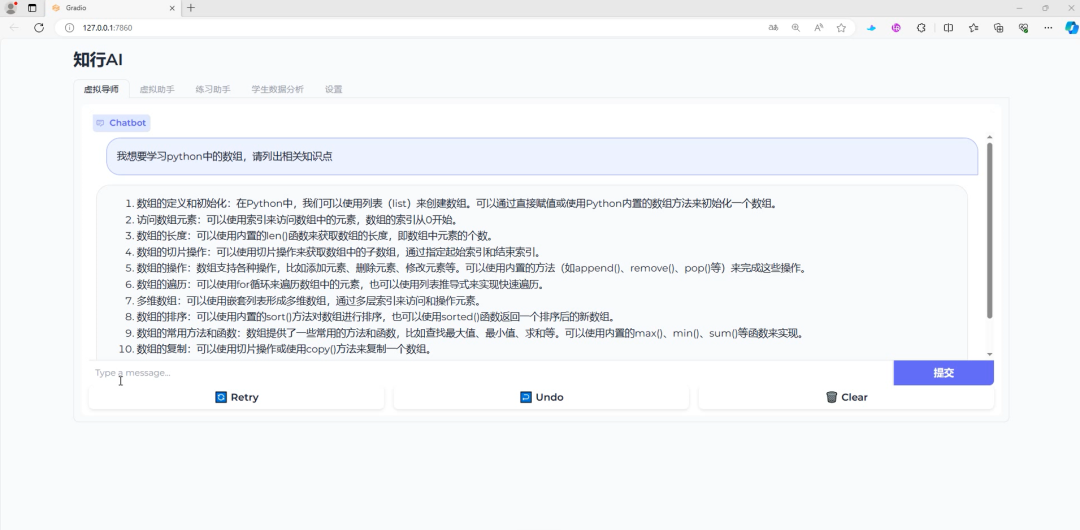Click the Retry button
Screen dimensions: 1080x530
point(236,397)
